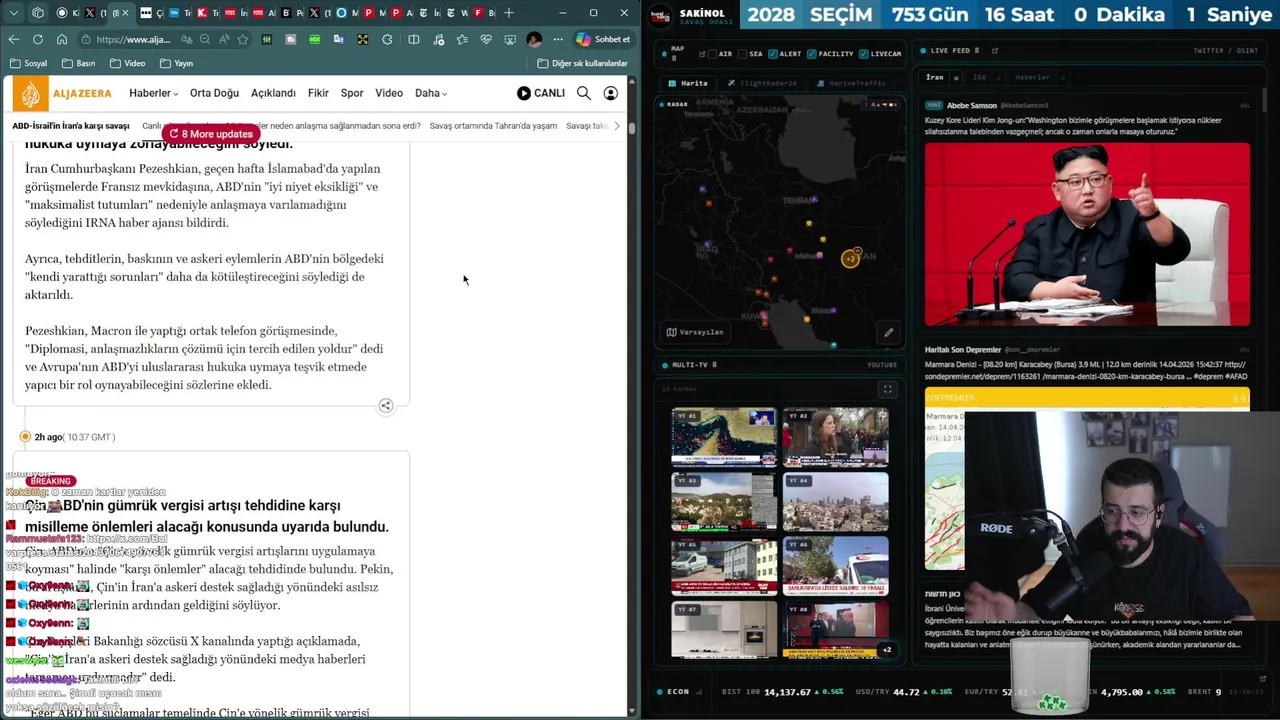The image size is (1280, 720).
Task: Open browser settings and more menu
Action: [558, 39]
